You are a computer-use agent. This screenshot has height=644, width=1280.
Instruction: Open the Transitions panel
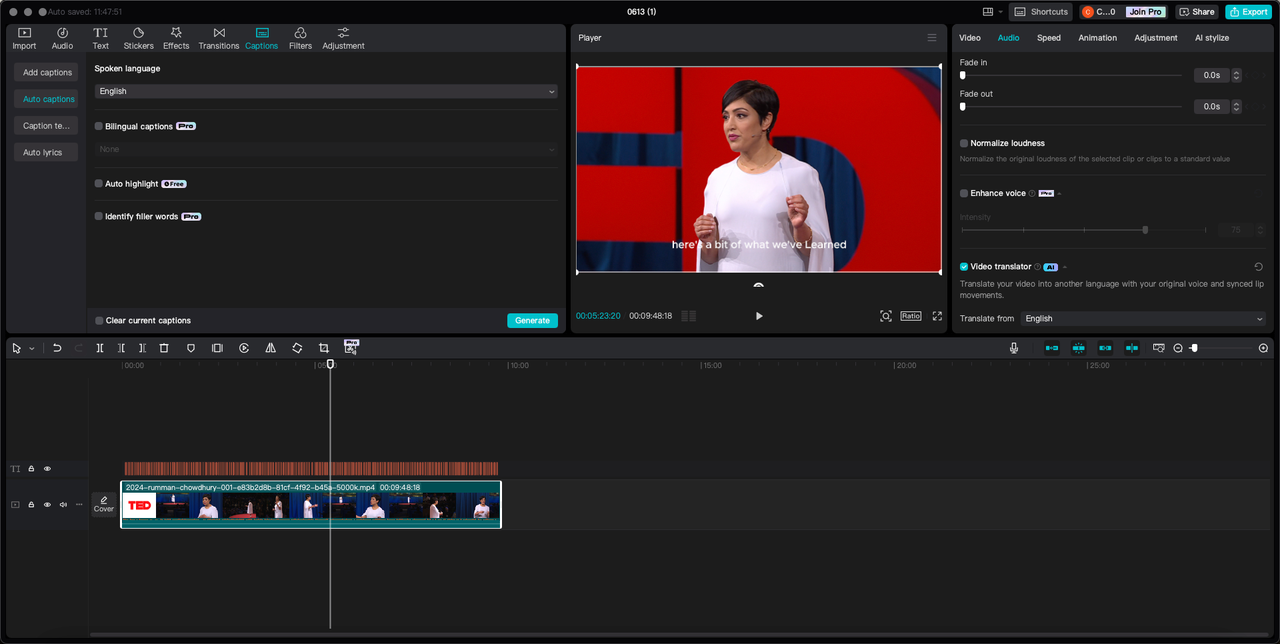point(219,38)
